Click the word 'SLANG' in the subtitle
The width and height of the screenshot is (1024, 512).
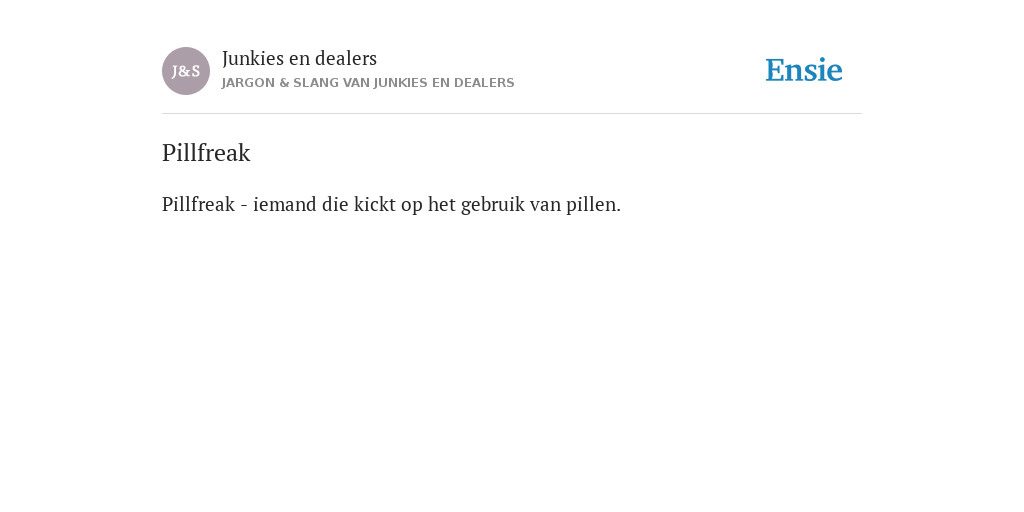click(x=316, y=83)
